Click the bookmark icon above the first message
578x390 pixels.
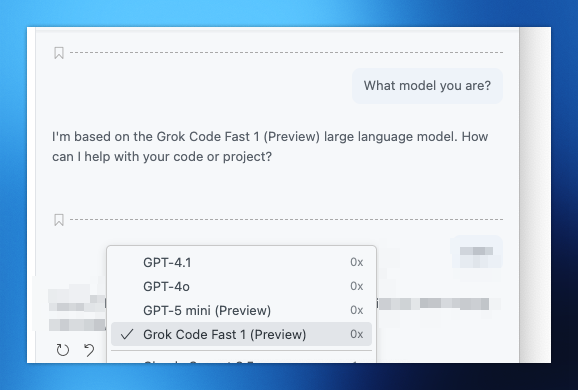point(59,53)
